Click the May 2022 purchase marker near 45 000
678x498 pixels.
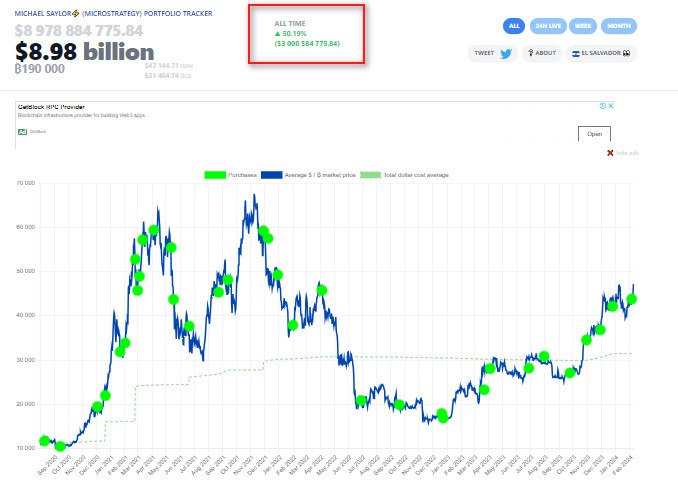point(322,290)
